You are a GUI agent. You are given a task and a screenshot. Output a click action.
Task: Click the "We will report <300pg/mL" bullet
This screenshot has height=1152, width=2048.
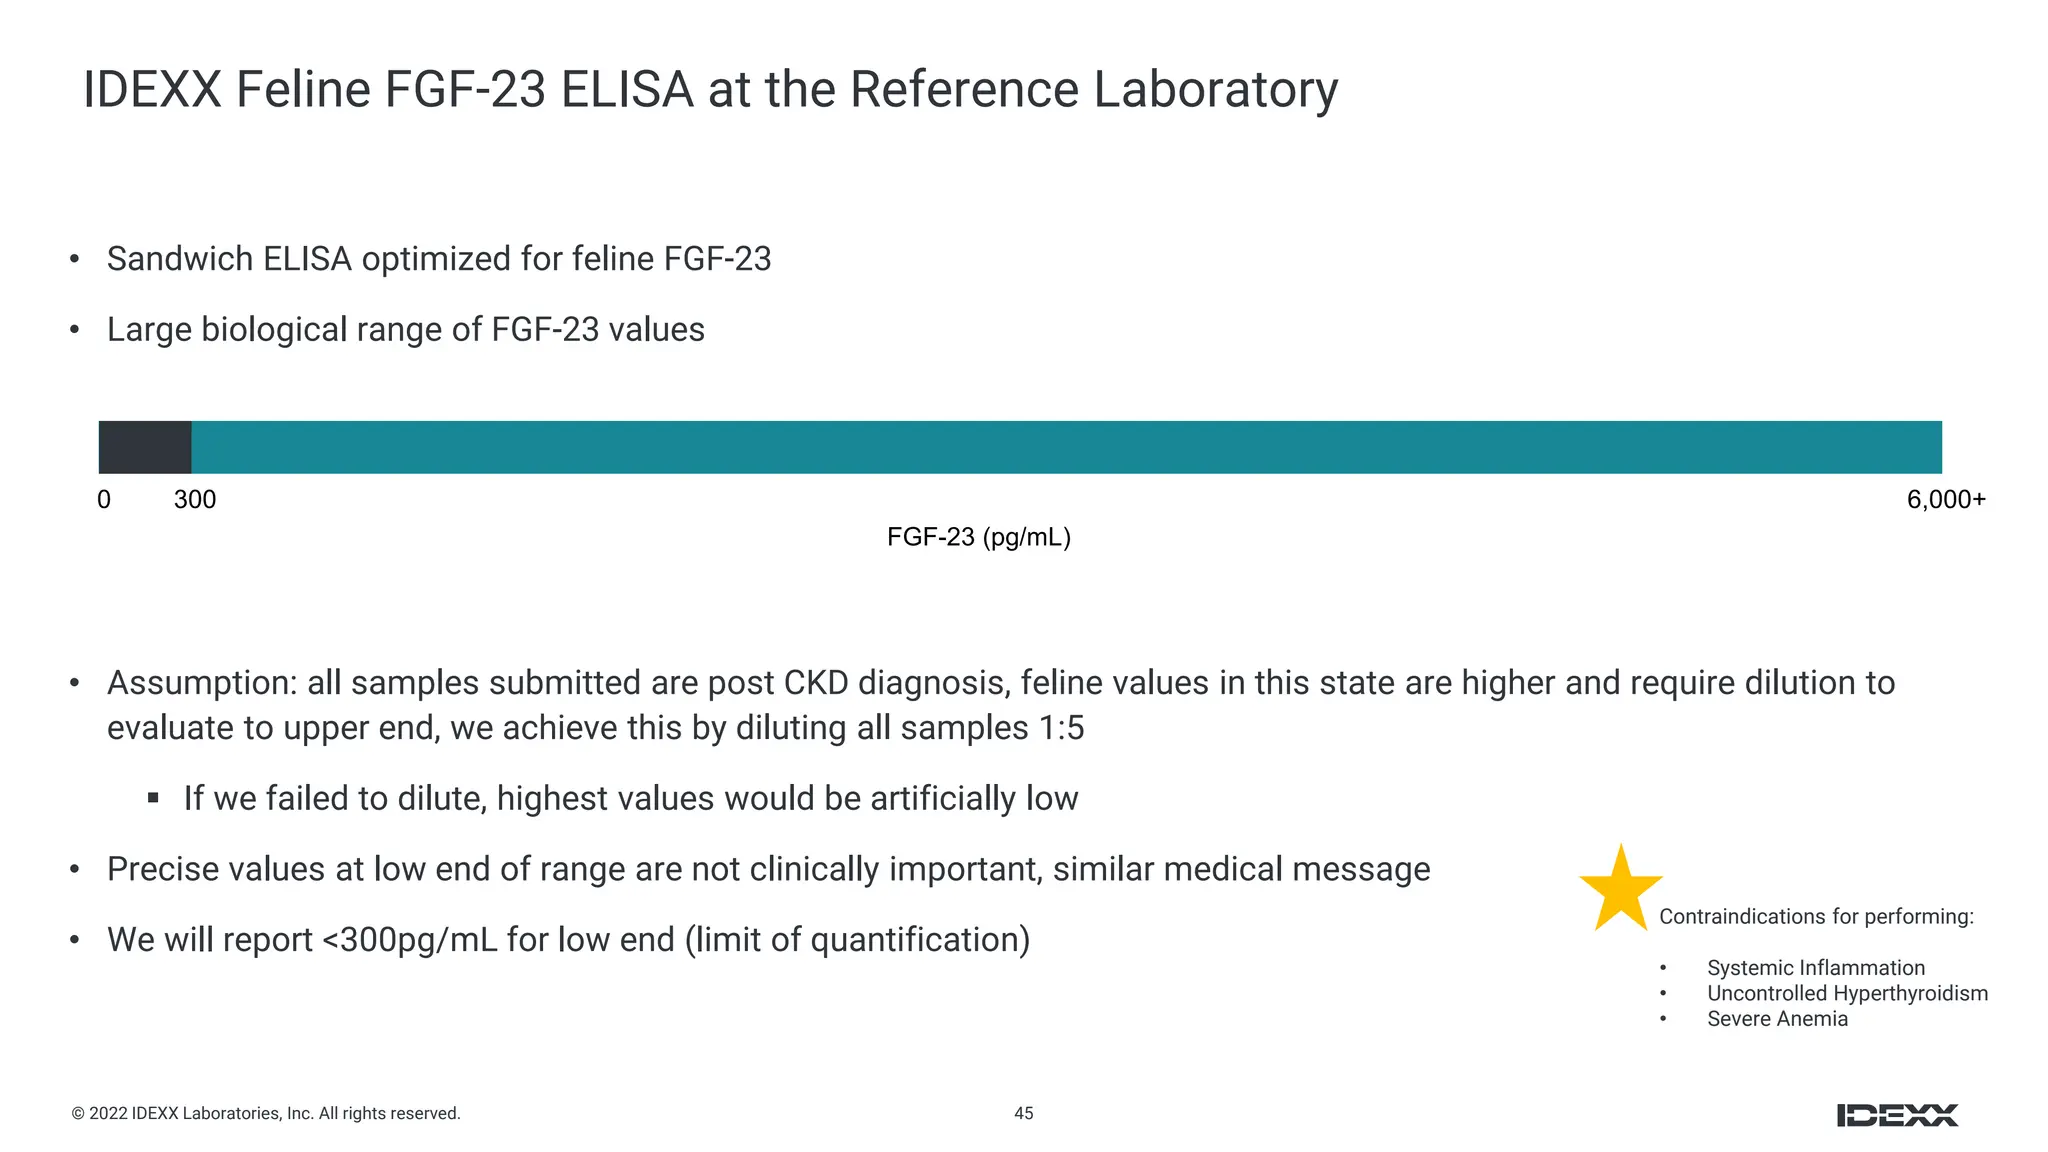(x=568, y=940)
